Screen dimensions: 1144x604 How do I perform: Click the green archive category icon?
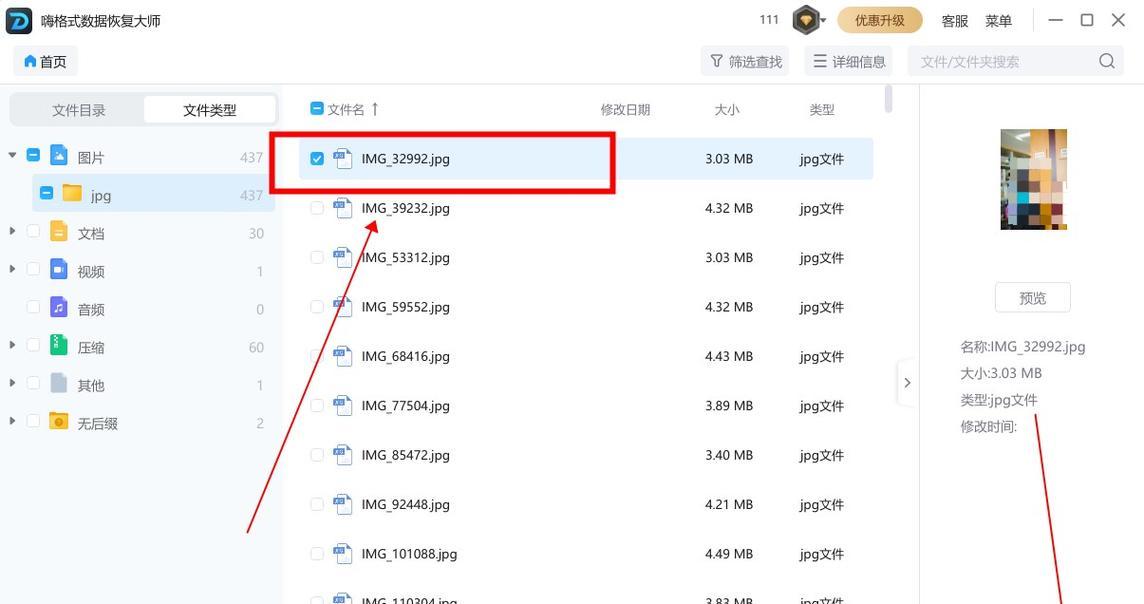point(59,345)
